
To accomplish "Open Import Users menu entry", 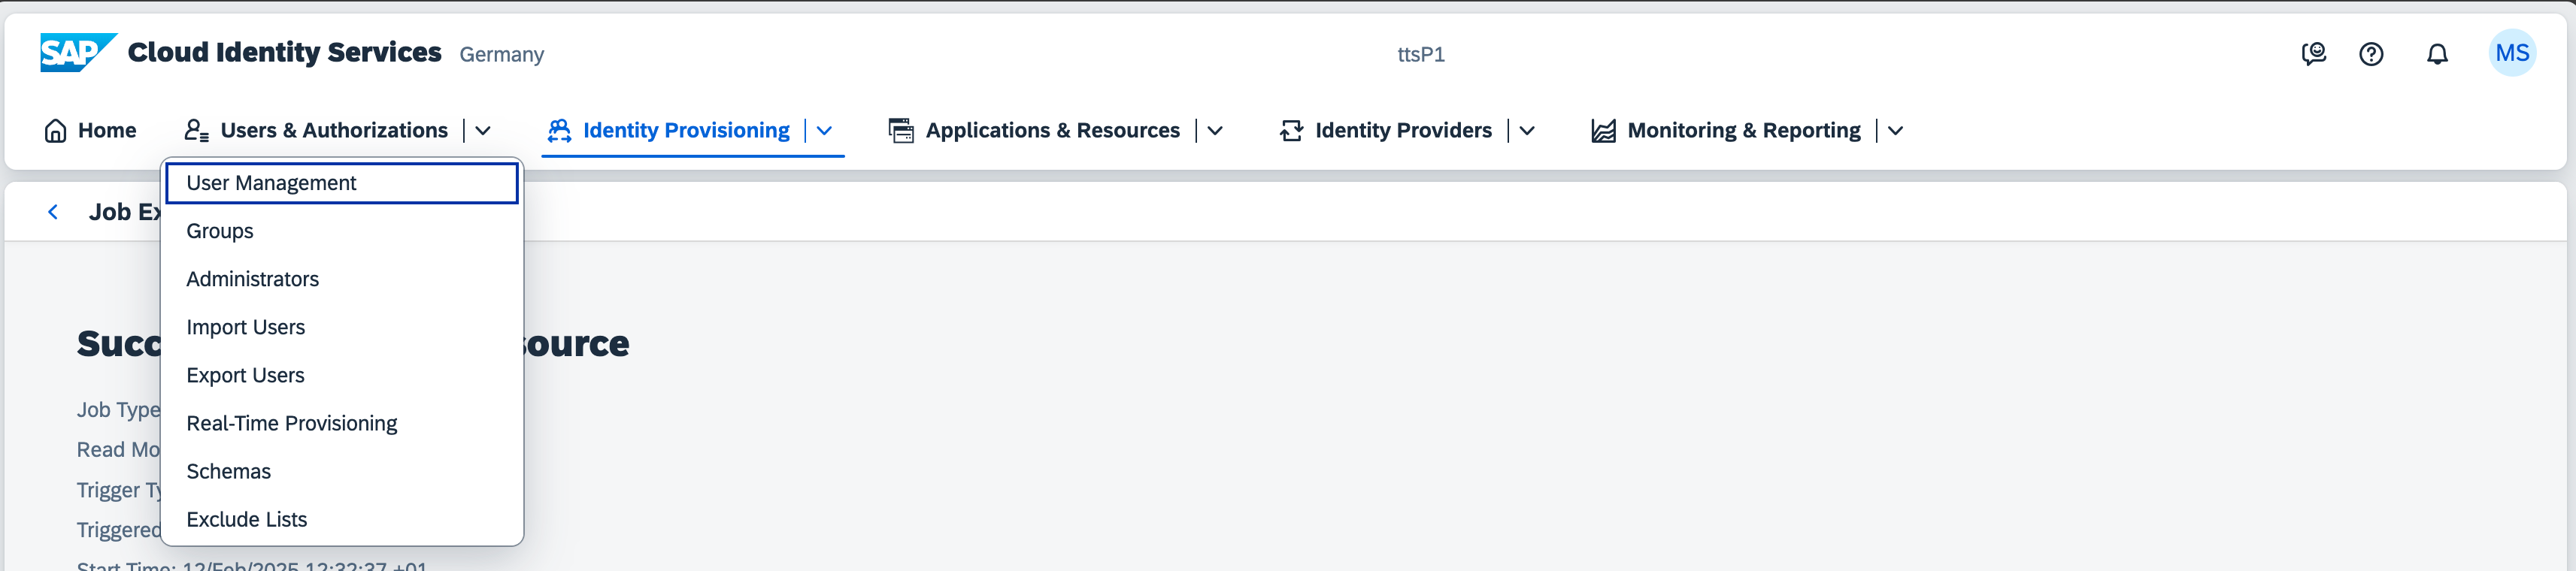I will point(245,327).
